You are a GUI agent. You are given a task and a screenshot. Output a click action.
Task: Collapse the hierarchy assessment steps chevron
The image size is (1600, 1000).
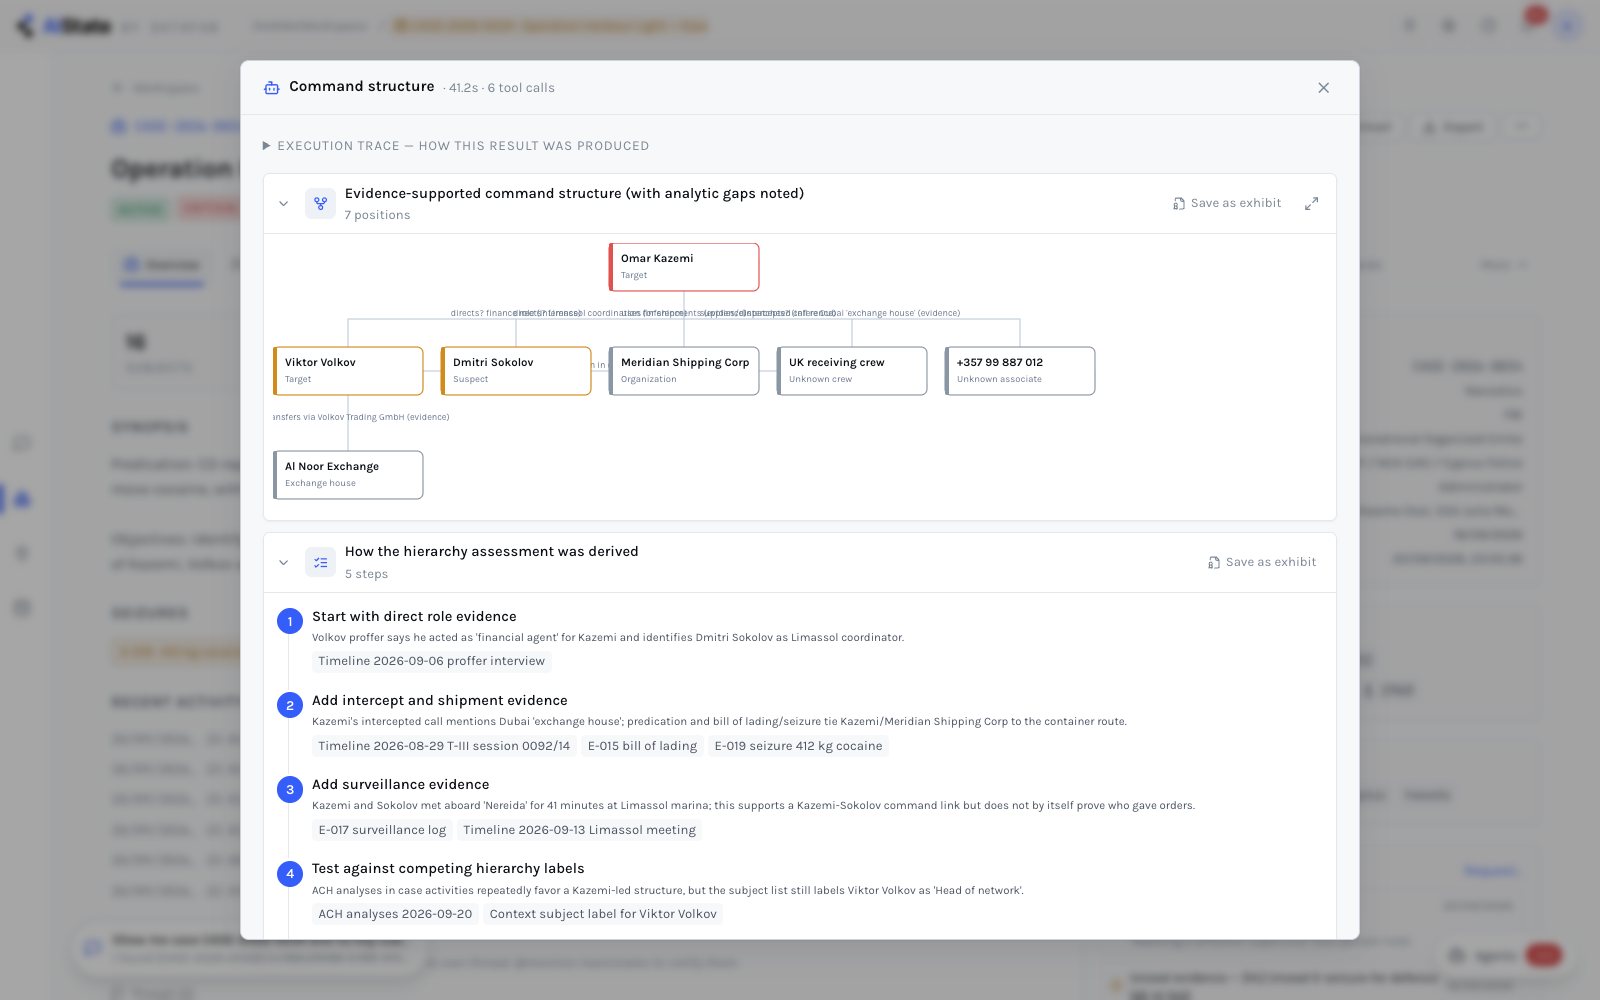tap(284, 563)
